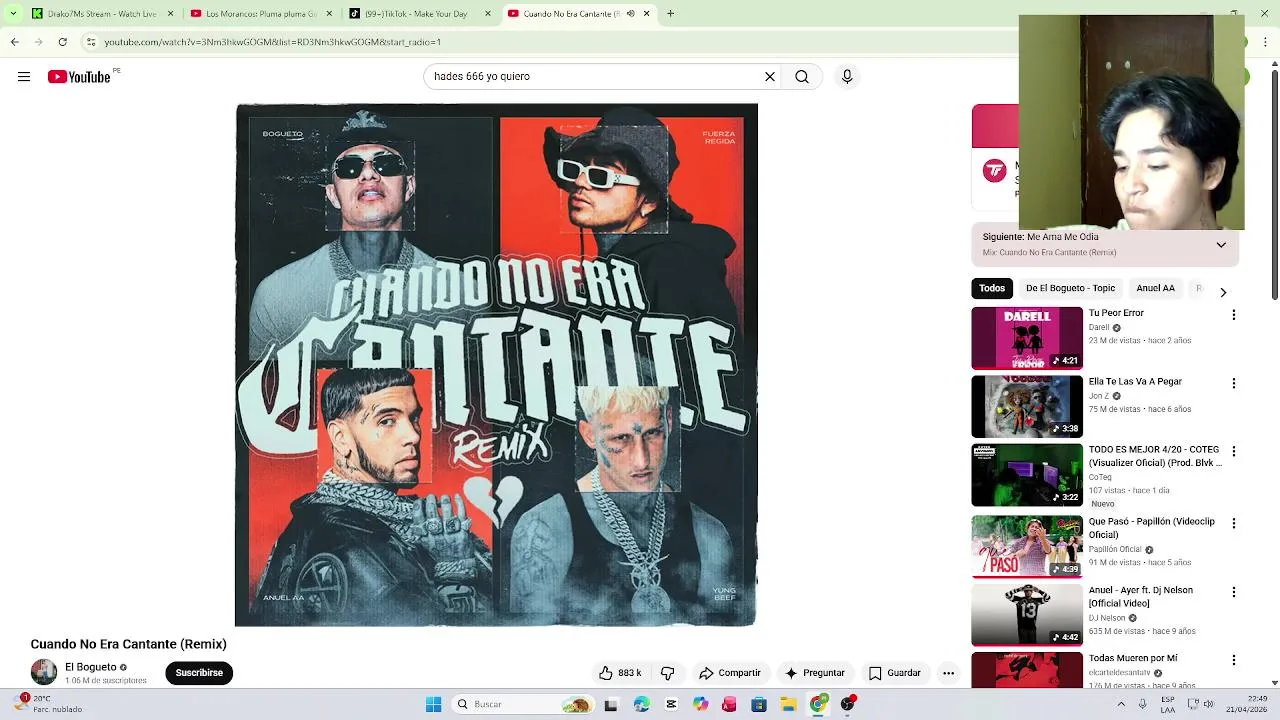Viewport: 1280px width, 720px height.
Task: Select the De El Bogueto - Topic chip
Action: [x=1070, y=288]
